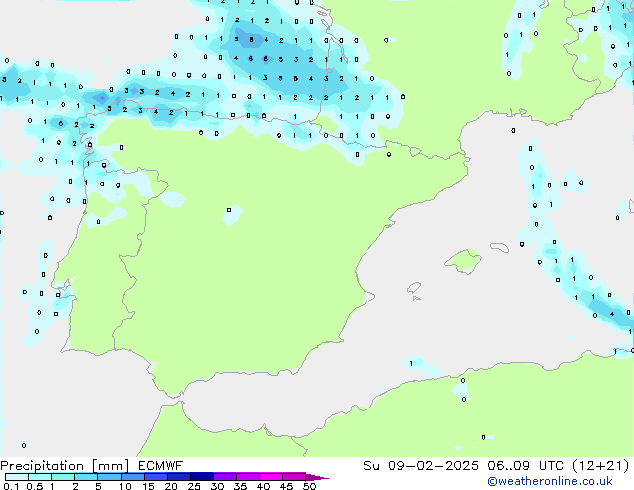
Task: Select the 15–20 mm blue legend swatch
Action: pyautogui.click(x=156, y=477)
